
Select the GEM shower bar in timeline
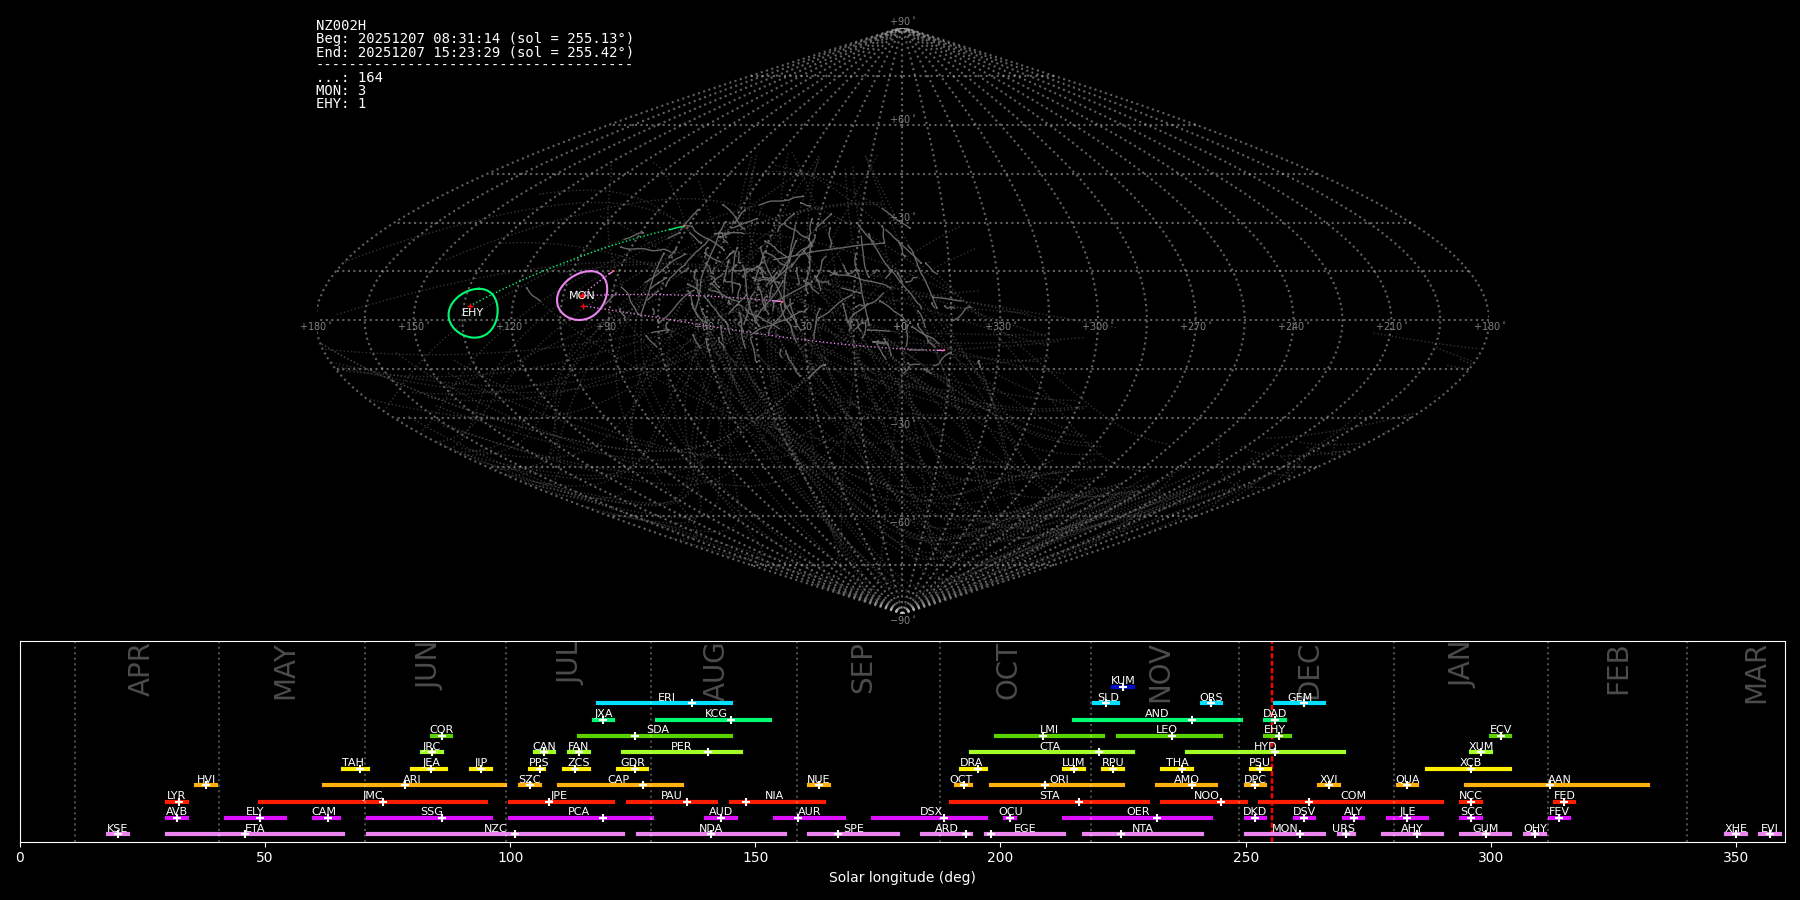click(1300, 703)
